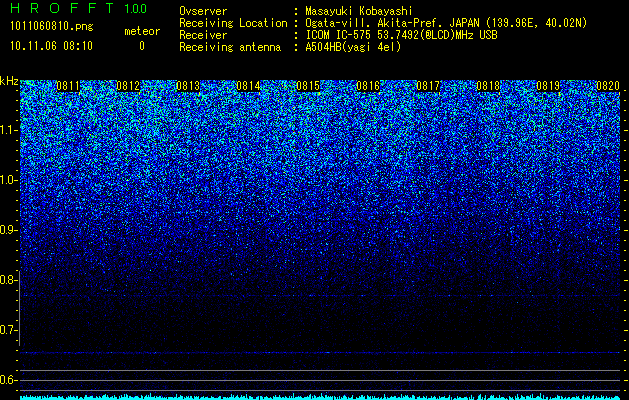Click the 0816 time marker
This screenshot has width=629, height=400.
pos(368,86)
